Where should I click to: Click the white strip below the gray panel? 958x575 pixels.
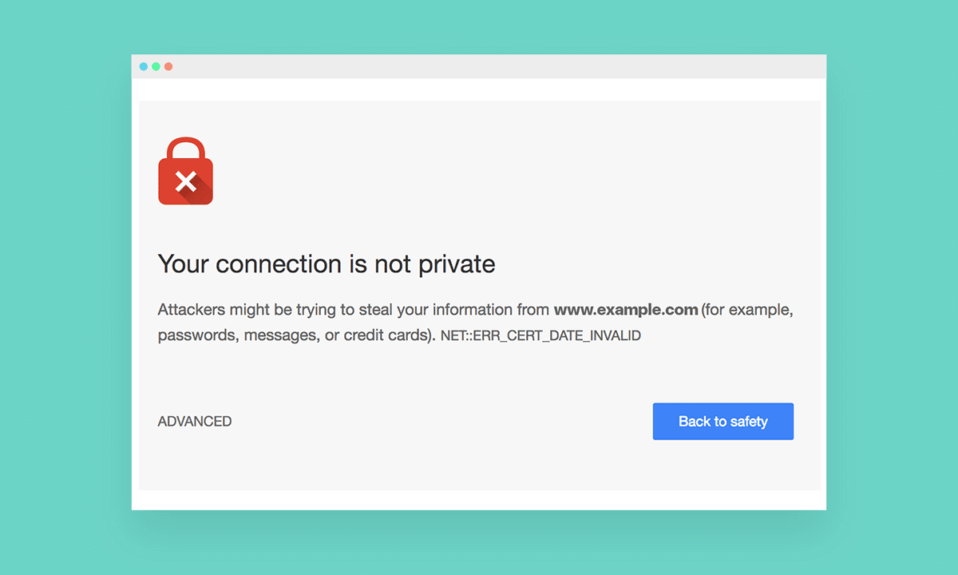coord(480,500)
